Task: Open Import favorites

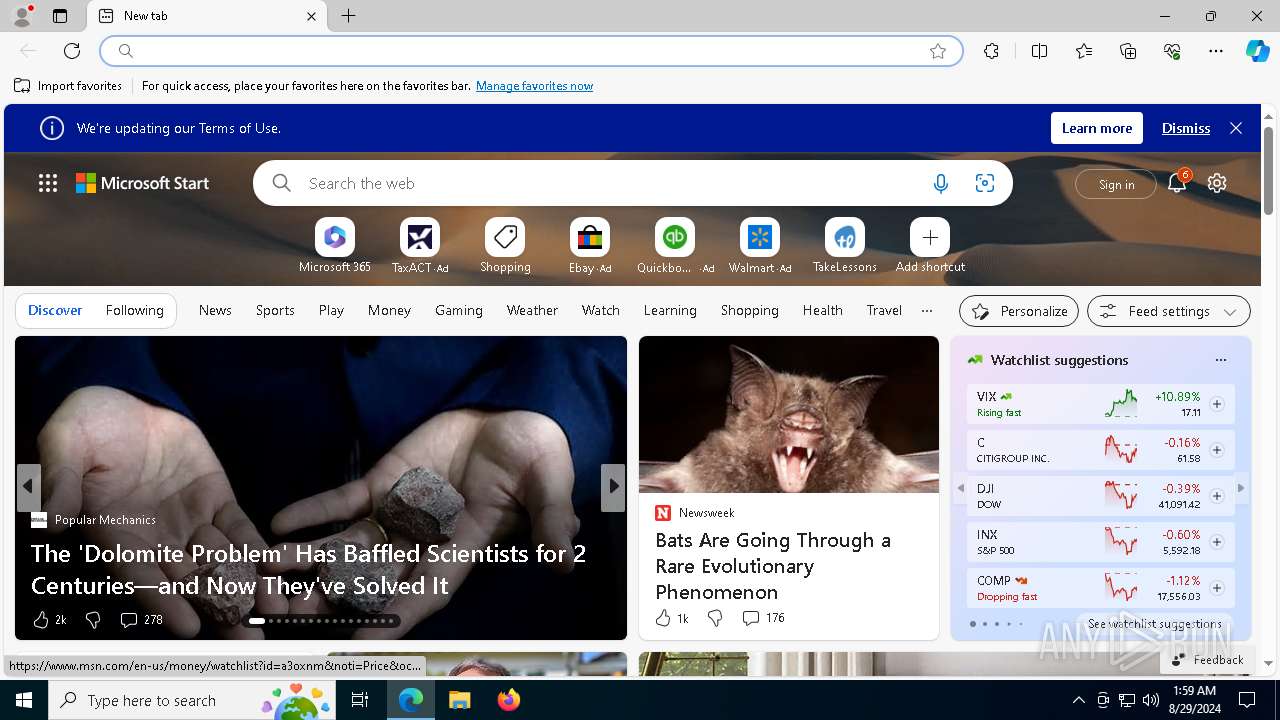Action: click(x=68, y=86)
